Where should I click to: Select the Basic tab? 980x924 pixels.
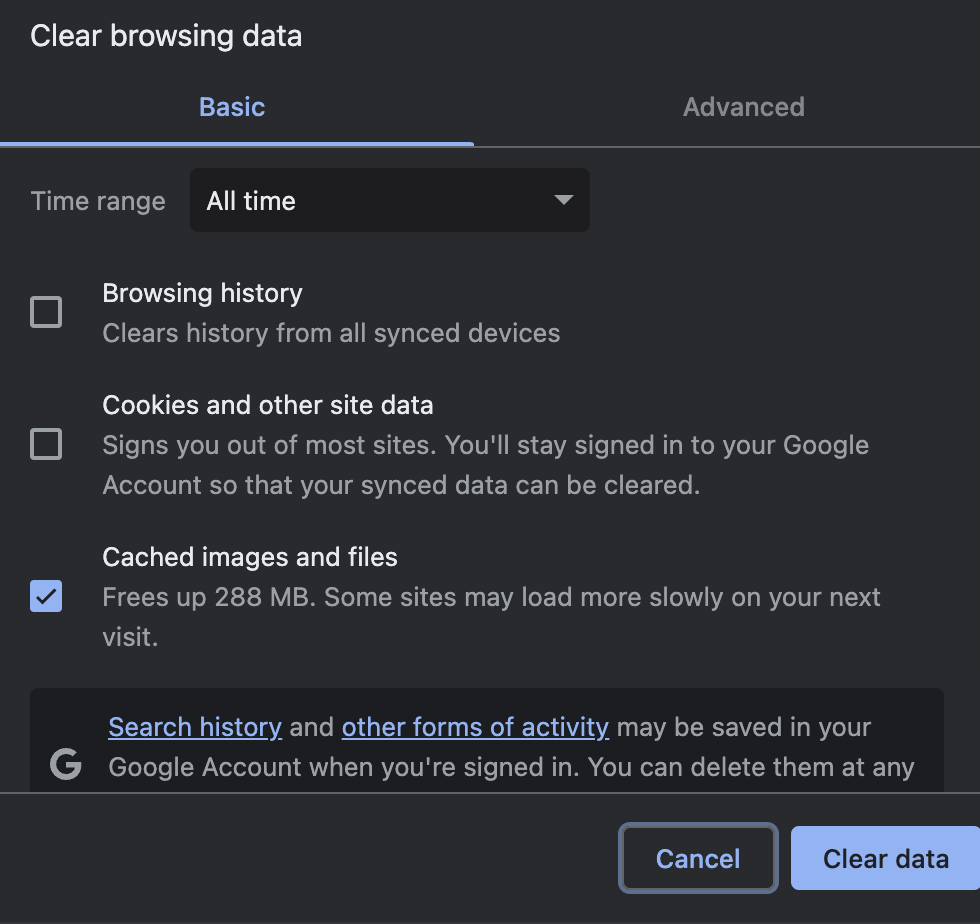[x=231, y=107]
